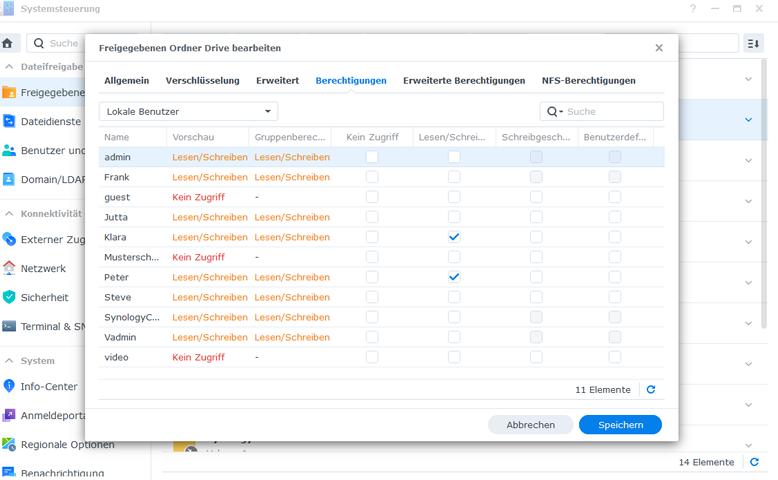Collapse the System section

[x=9, y=361]
